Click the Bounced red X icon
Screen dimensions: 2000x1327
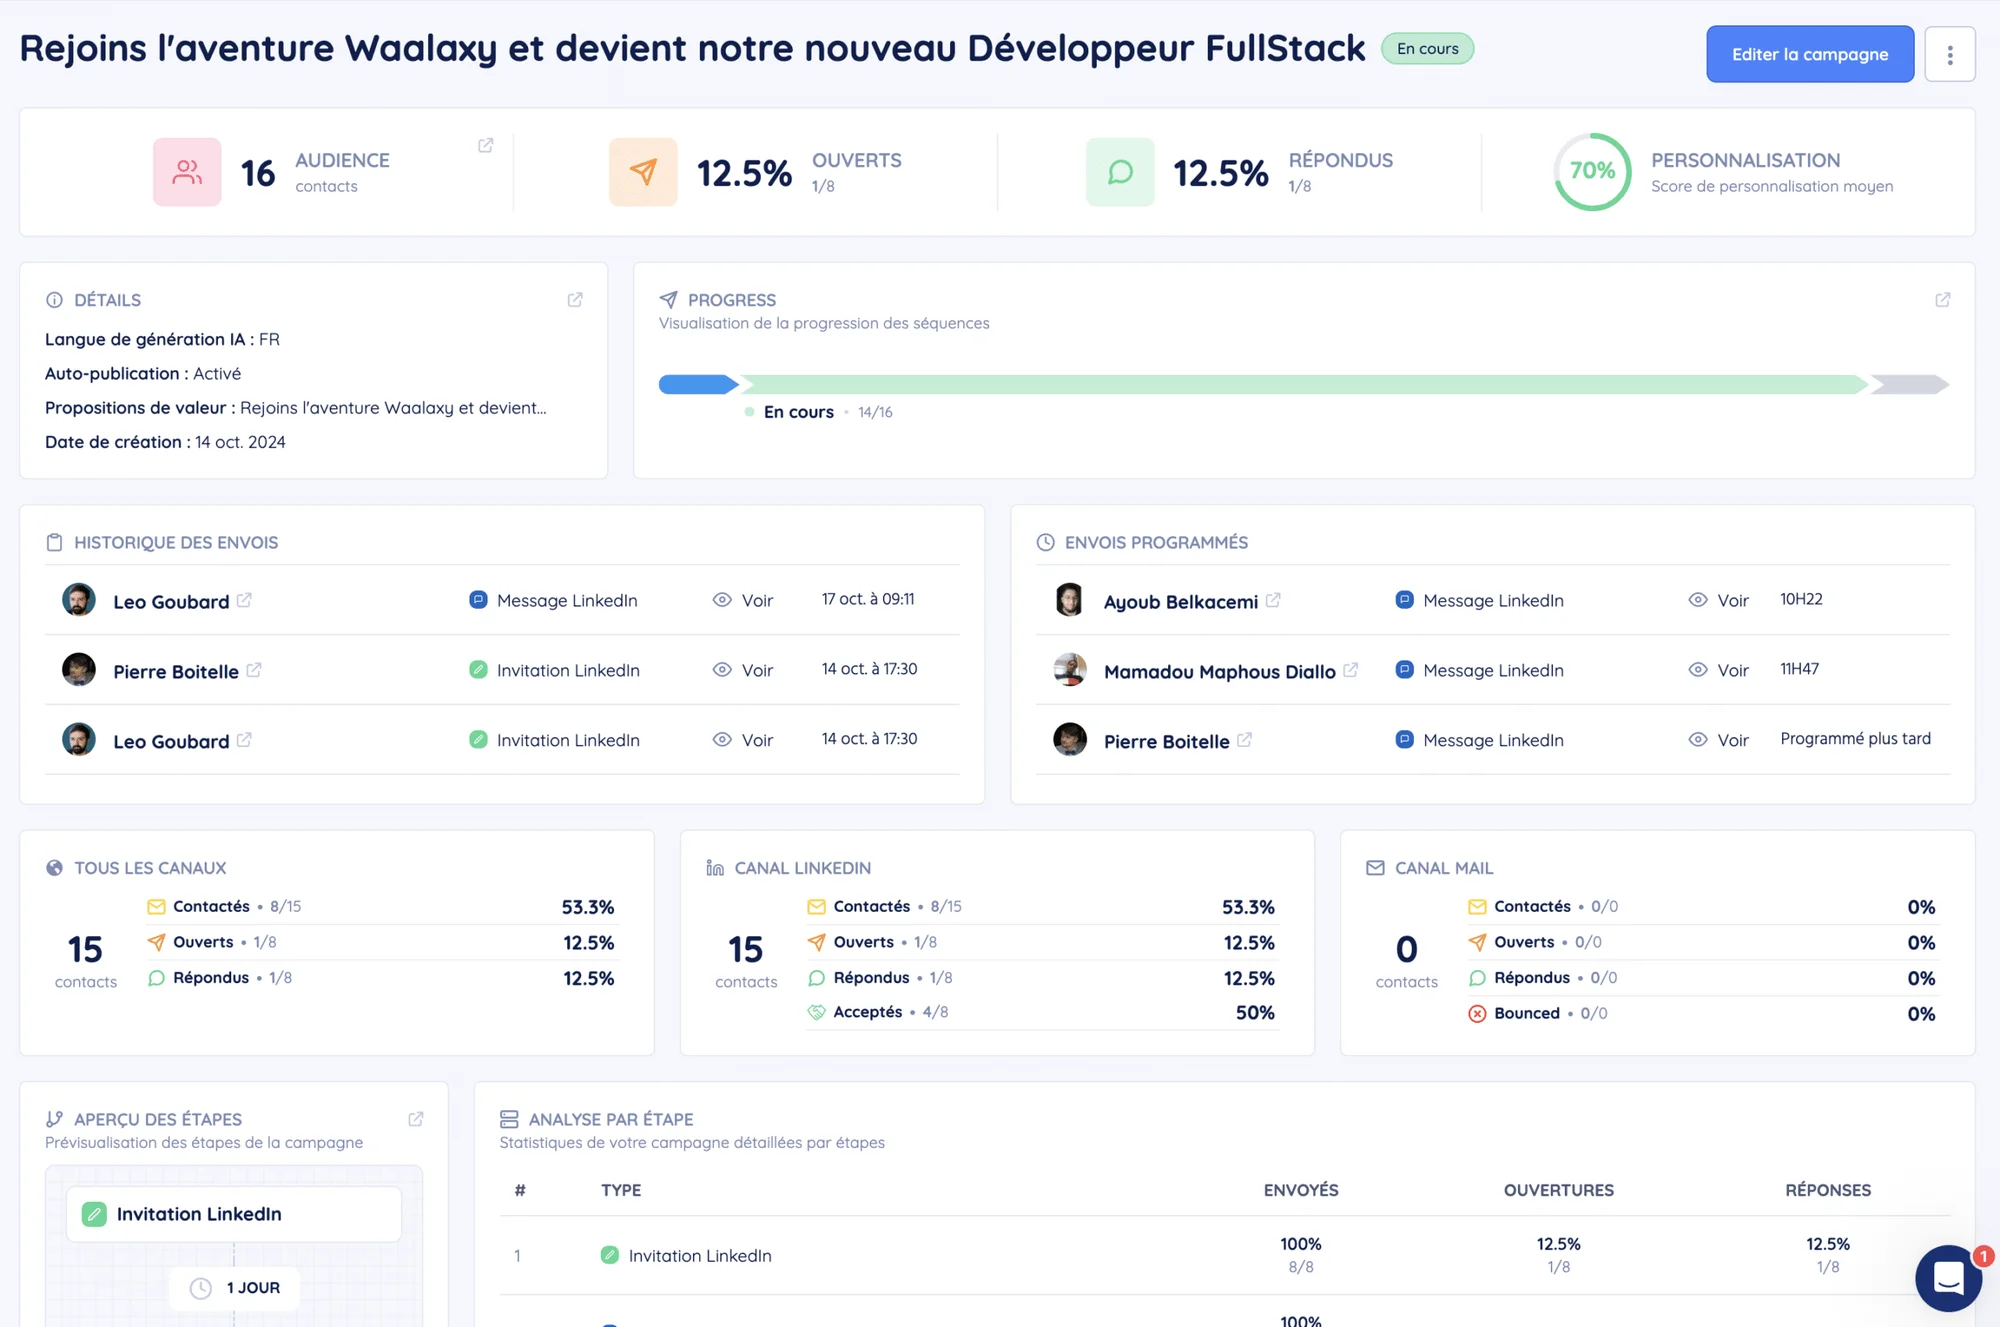(x=1477, y=1013)
